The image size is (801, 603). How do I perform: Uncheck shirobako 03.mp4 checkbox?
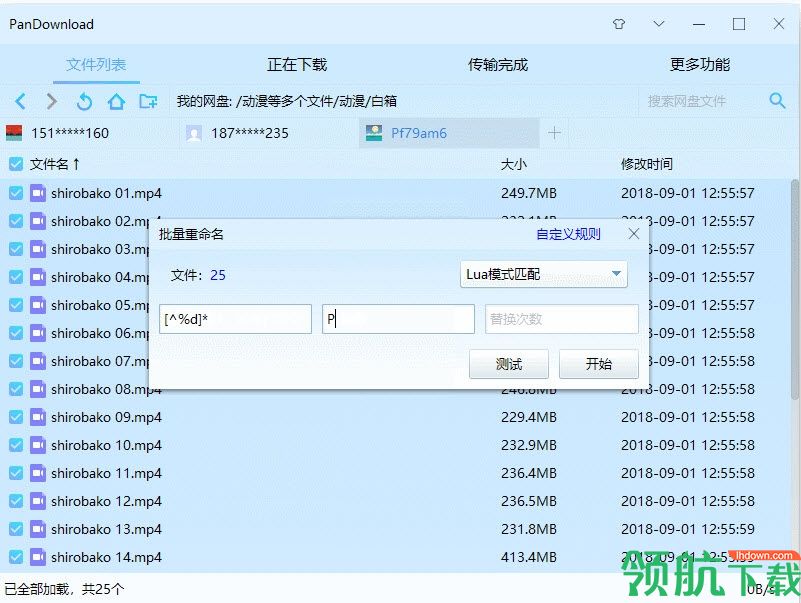[16, 249]
